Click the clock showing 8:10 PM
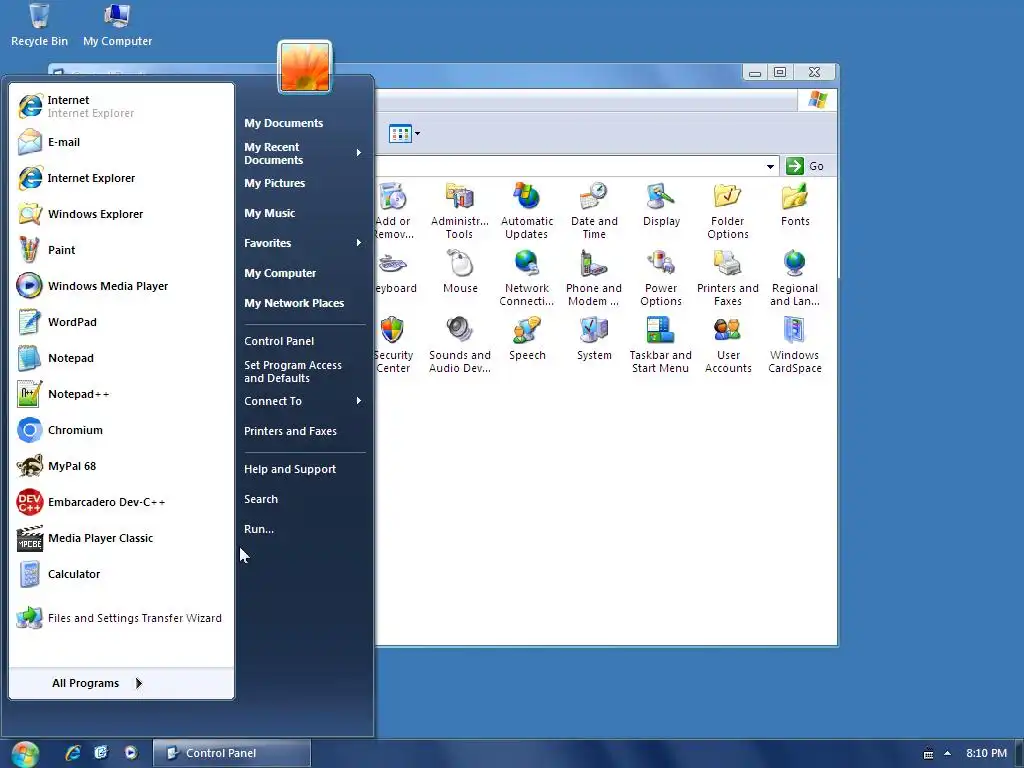This screenshot has width=1024, height=768. (x=986, y=753)
